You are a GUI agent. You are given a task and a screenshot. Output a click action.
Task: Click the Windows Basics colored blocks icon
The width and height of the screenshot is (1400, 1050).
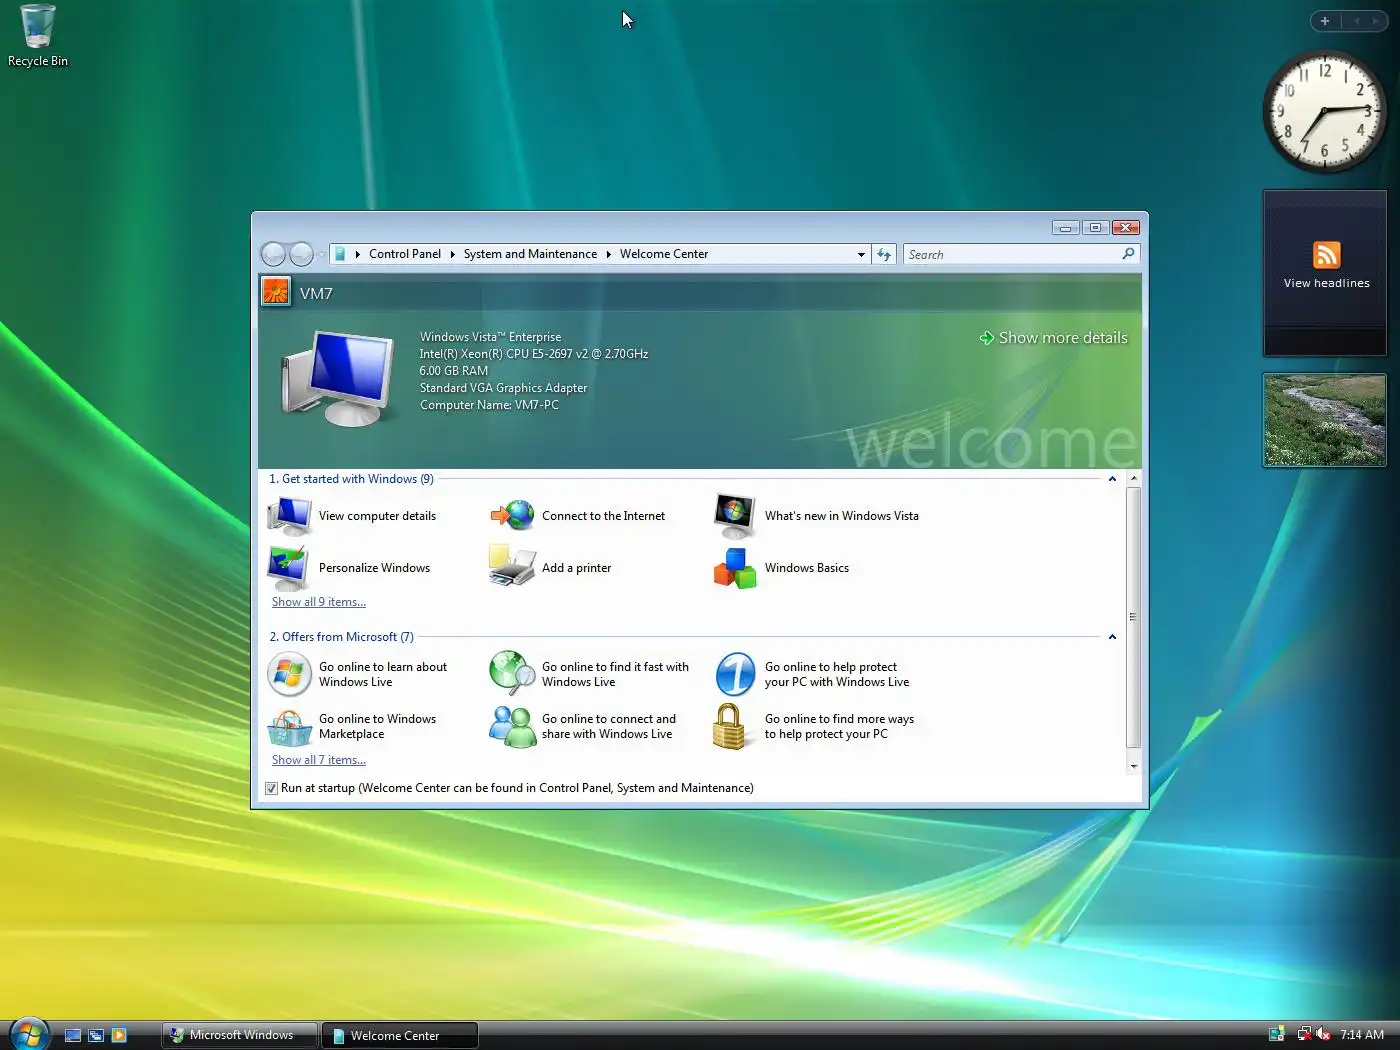coord(735,568)
